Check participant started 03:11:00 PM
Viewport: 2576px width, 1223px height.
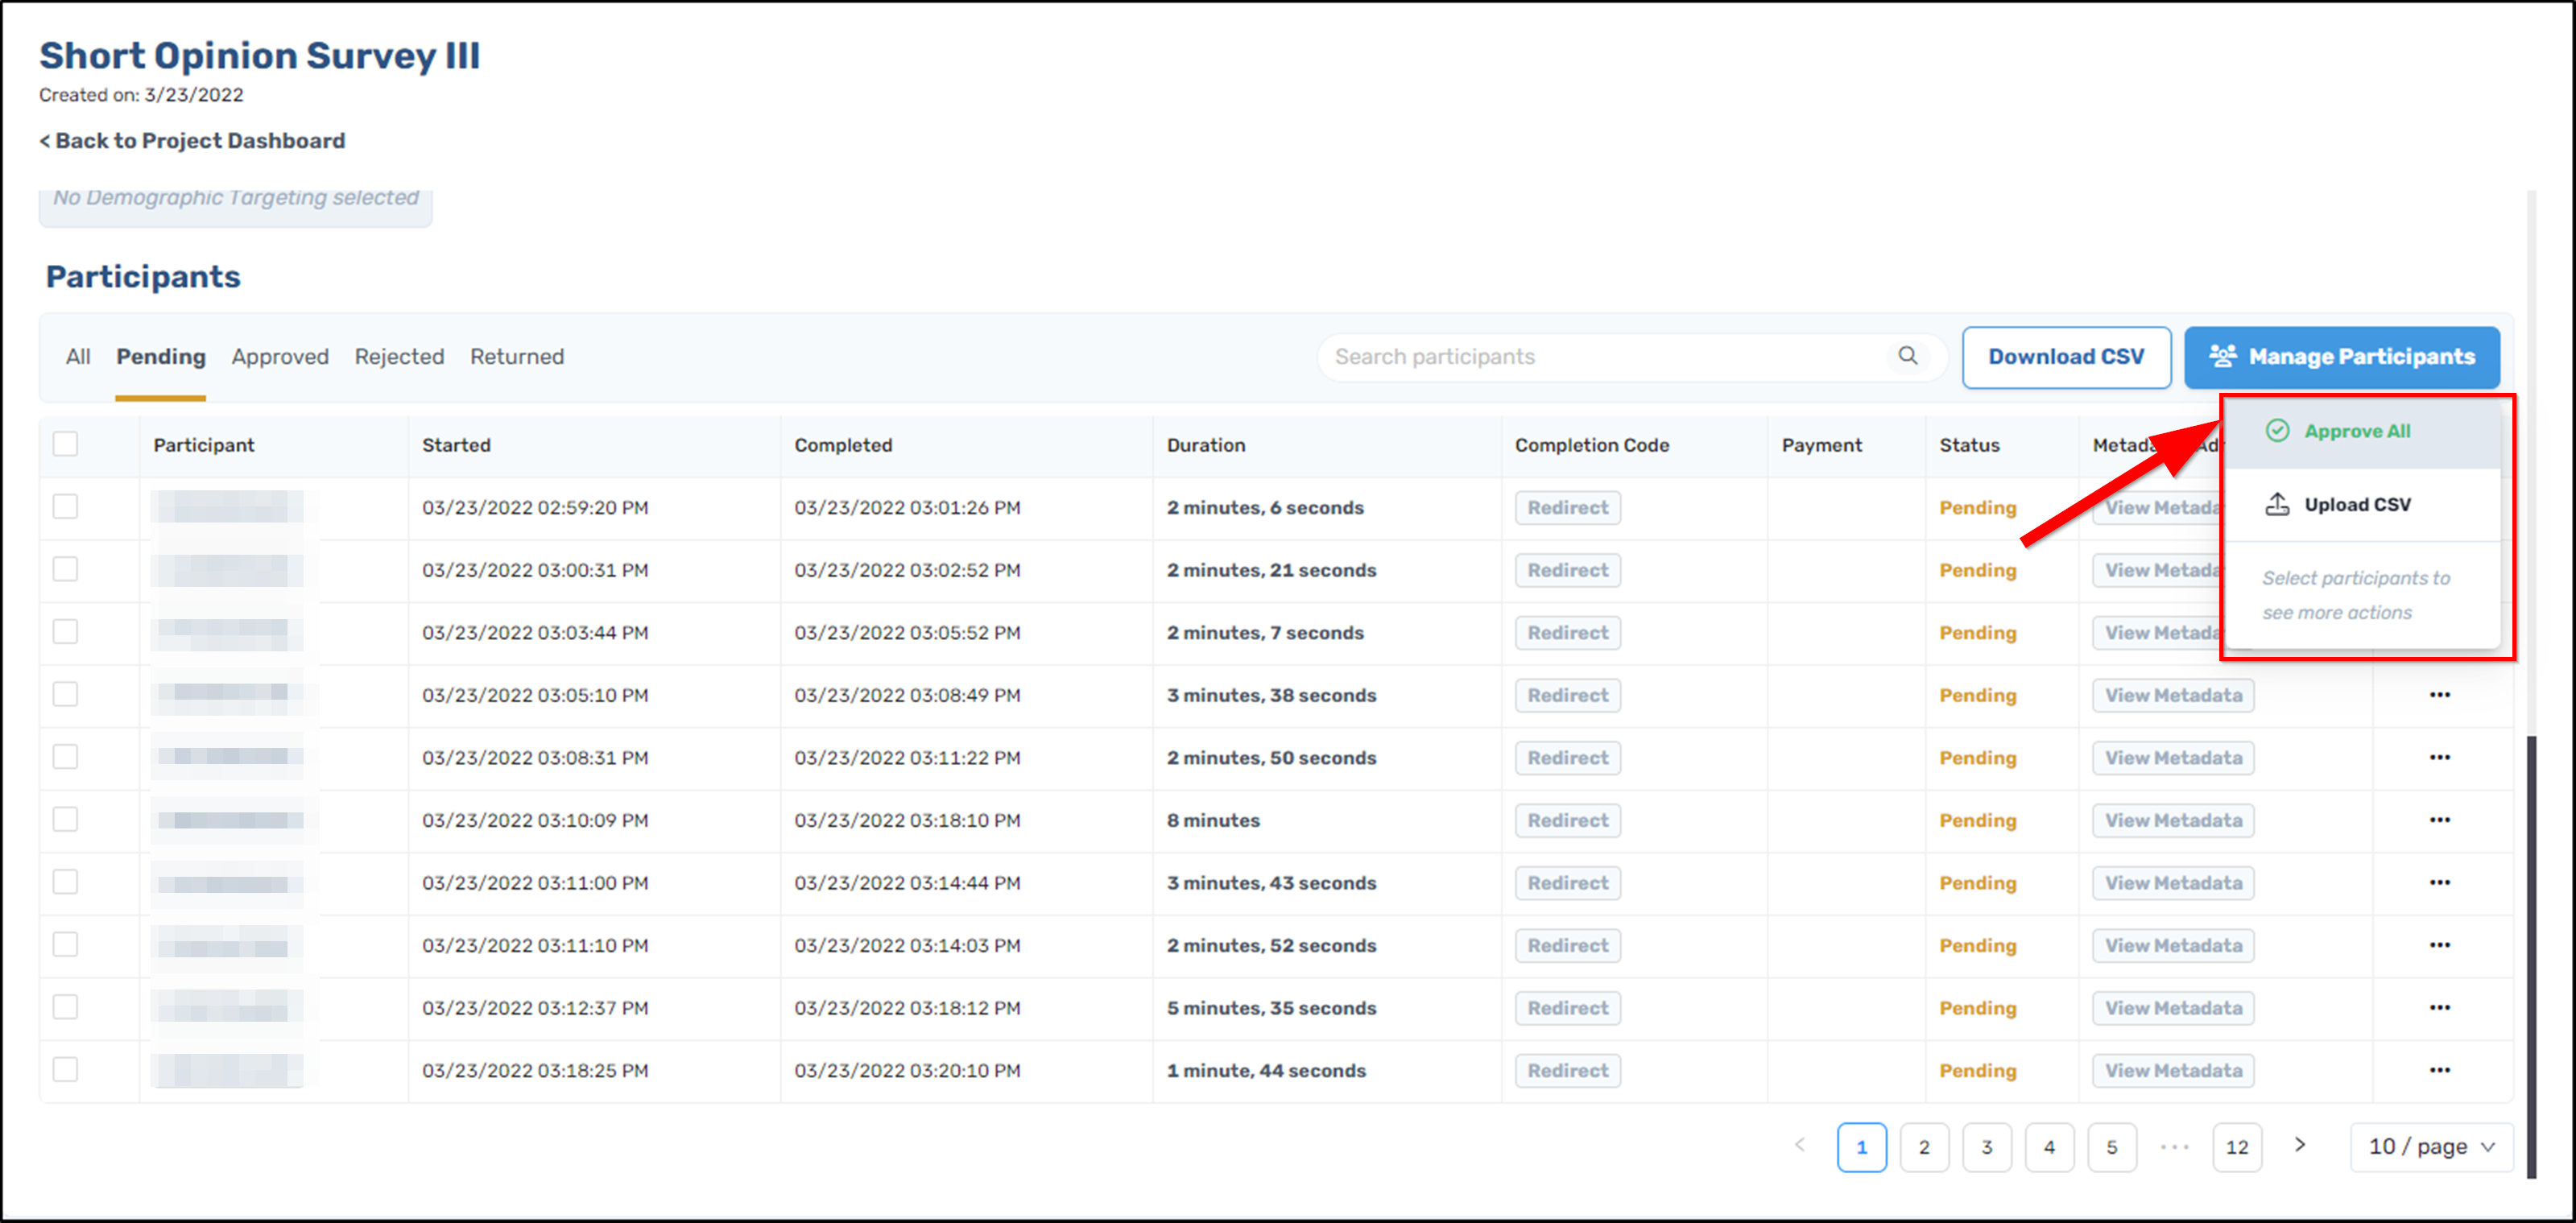coord(65,881)
